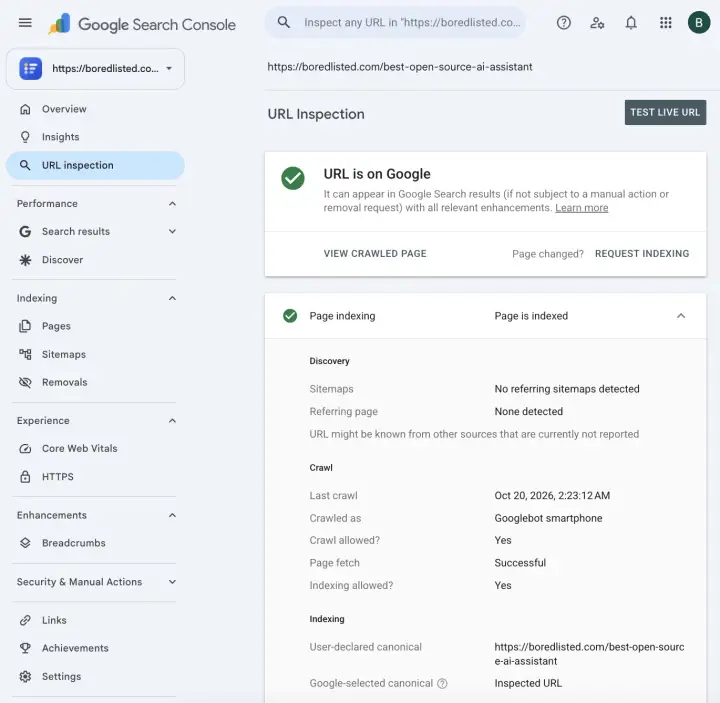The height and width of the screenshot is (703, 720).
Task: Open the notifications bell
Action: (631, 22)
